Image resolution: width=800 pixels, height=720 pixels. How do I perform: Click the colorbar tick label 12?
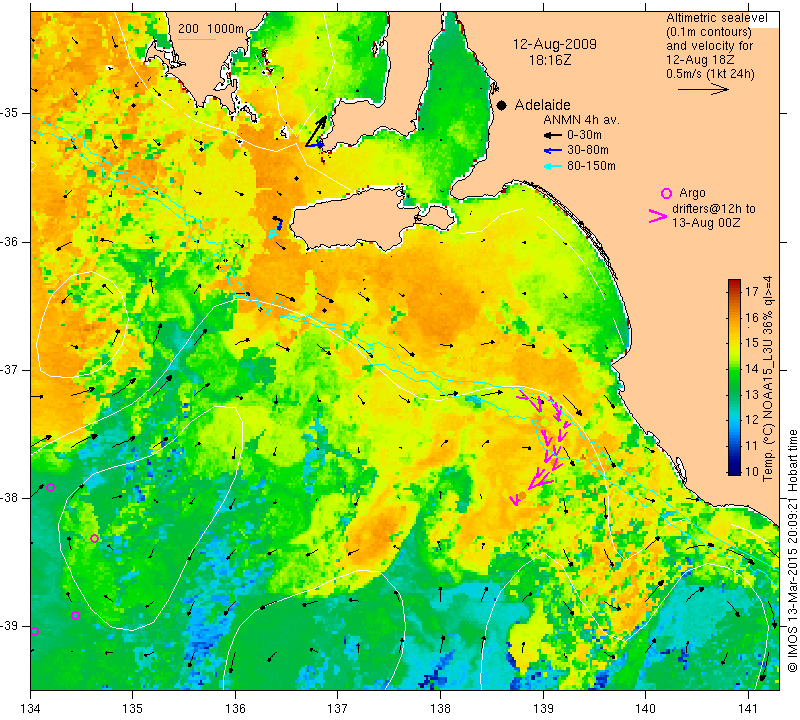click(x=752, y=420)
